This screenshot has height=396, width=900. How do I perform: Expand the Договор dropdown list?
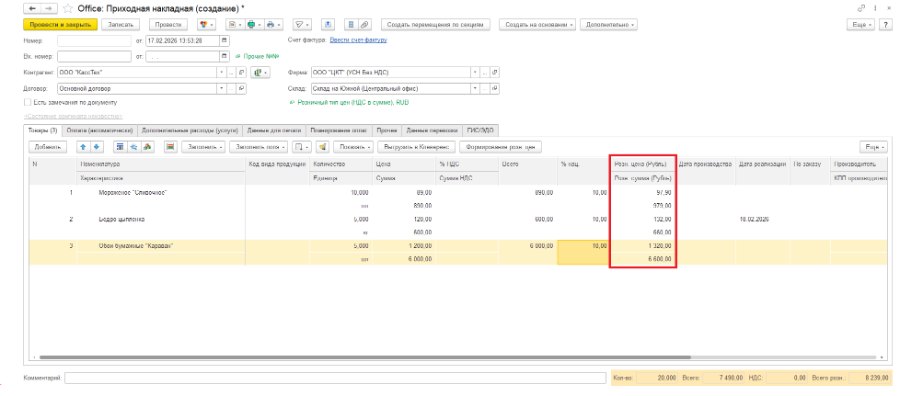point(222,89)
